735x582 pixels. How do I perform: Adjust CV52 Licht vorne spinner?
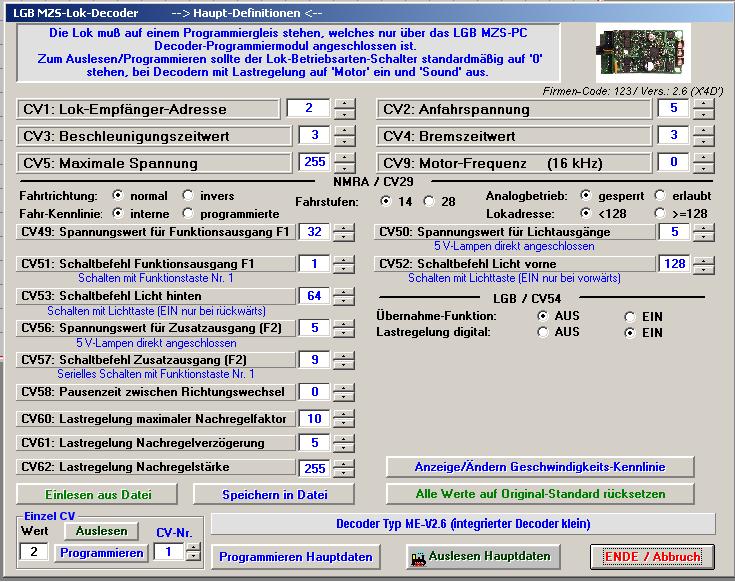(704, 265)
